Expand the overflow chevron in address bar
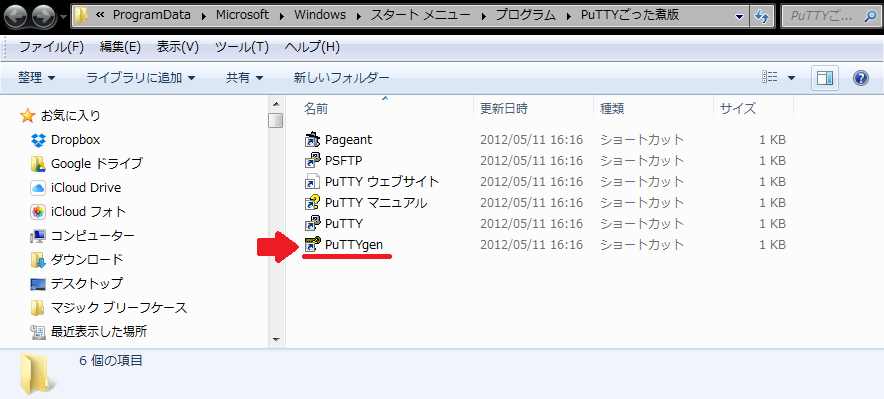884x399 pixels. [x=100, y=16]
